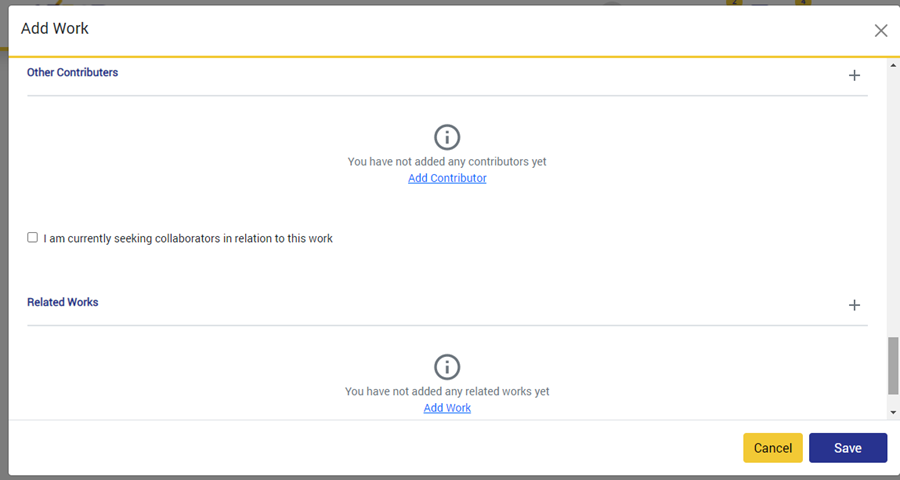This screenshot has height=480, width=900.
Task: Open the Add Contributor link
Action: (x=447, y=178)
